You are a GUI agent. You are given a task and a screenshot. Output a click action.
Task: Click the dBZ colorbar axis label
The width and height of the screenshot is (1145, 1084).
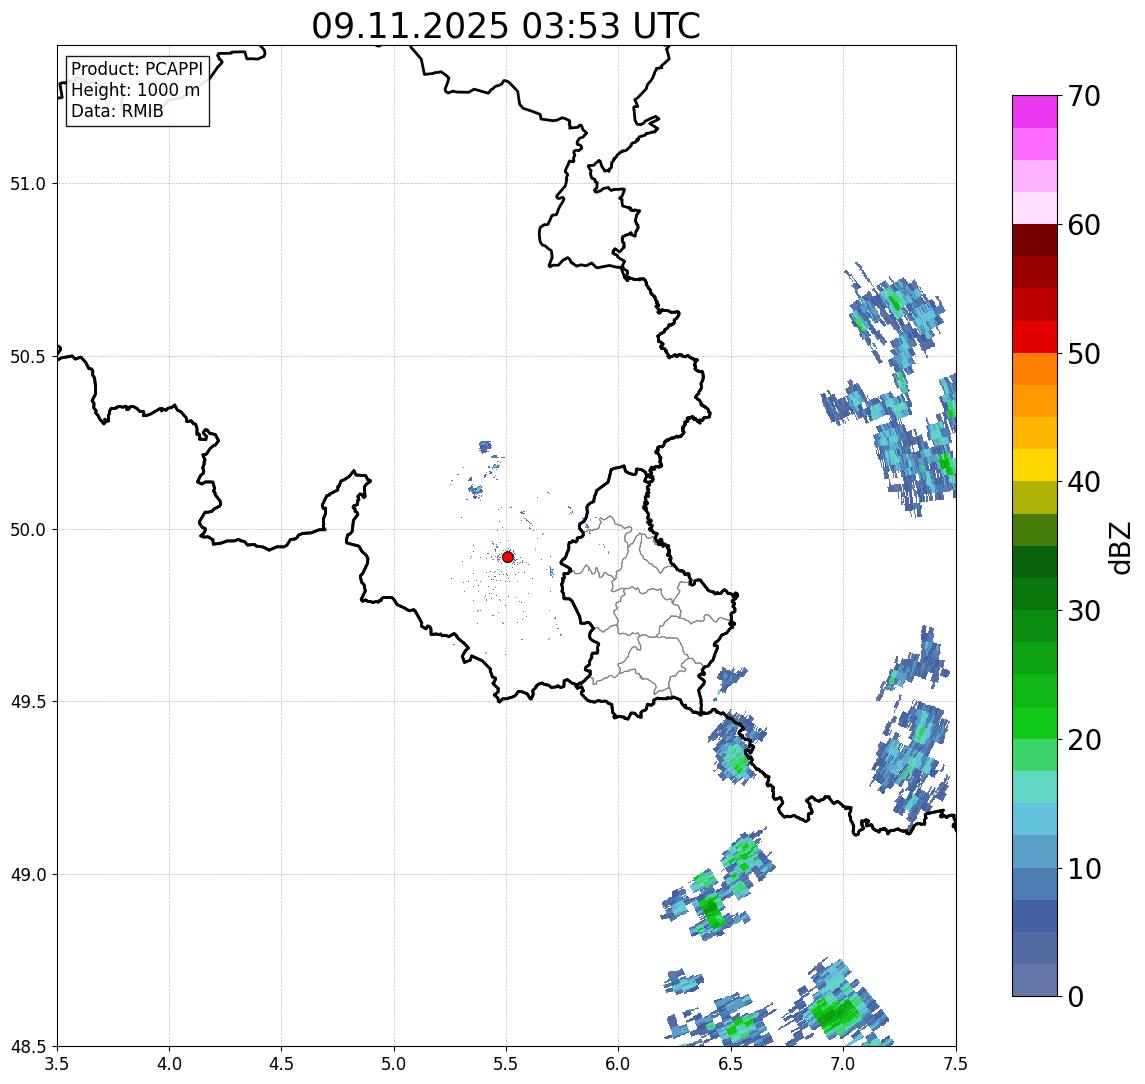click(x=1120, y=547)
